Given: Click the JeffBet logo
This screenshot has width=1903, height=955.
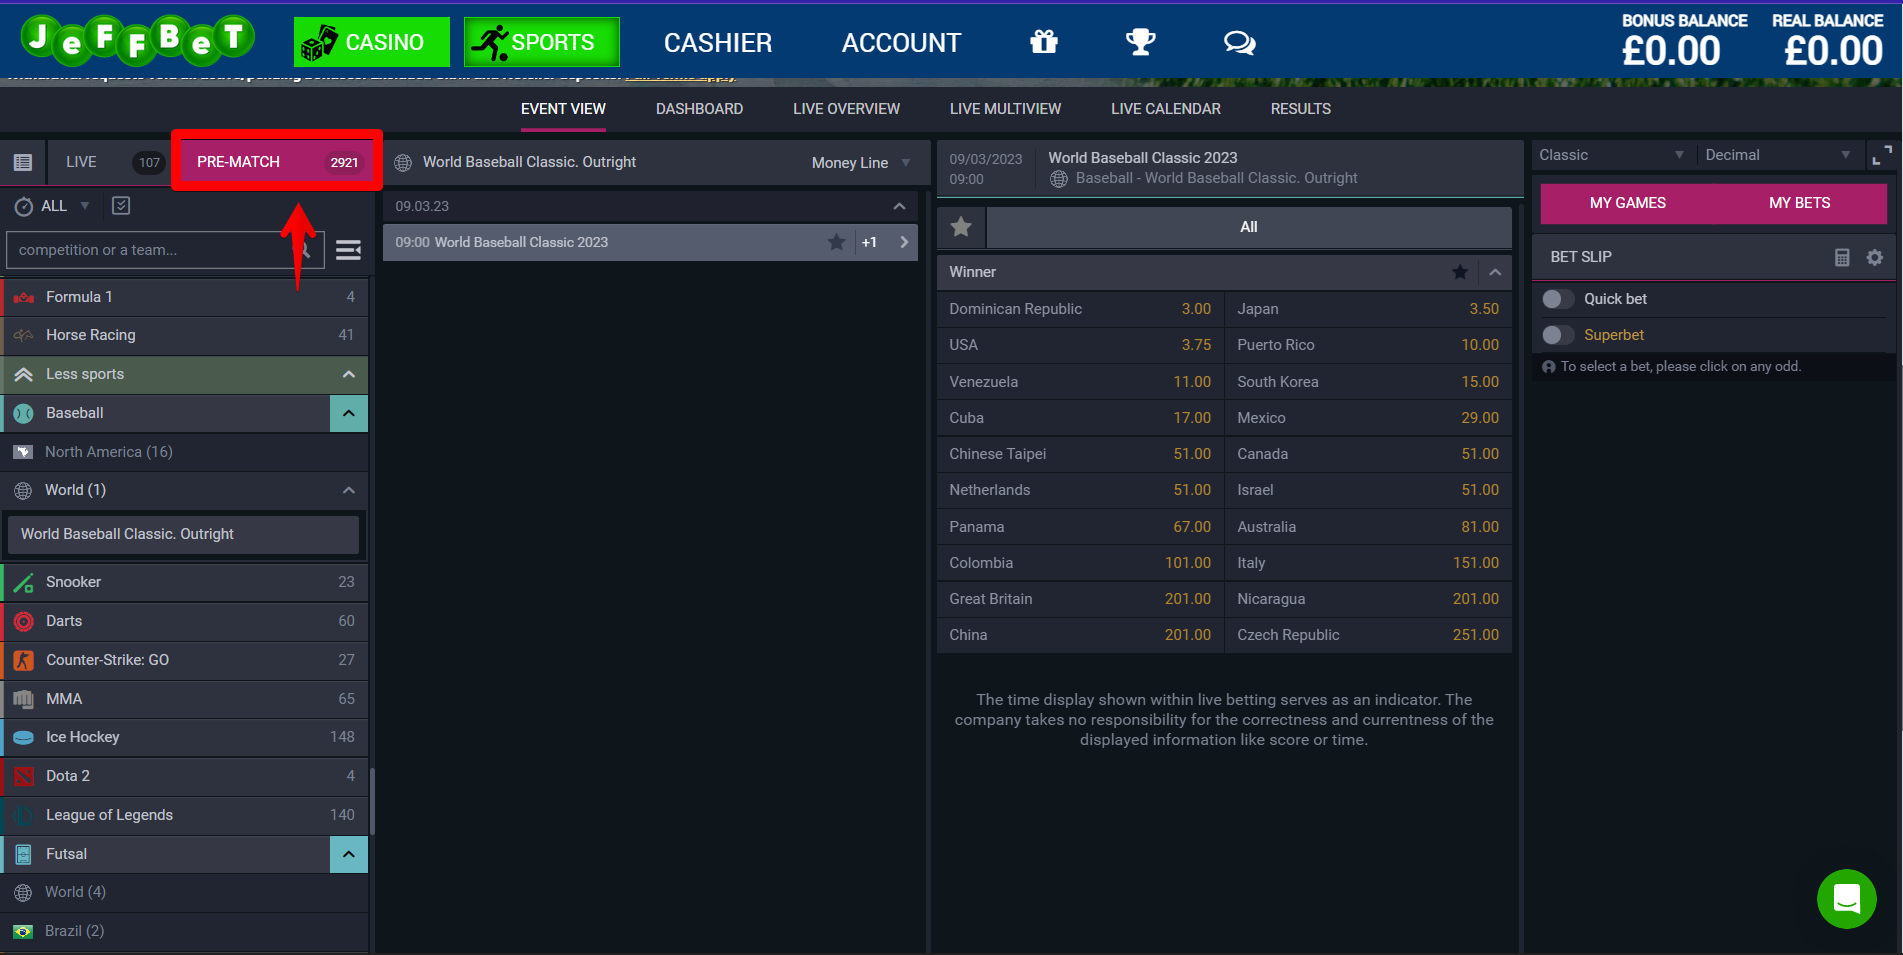Looking at the screenshot, I should (x=137, y=40).
